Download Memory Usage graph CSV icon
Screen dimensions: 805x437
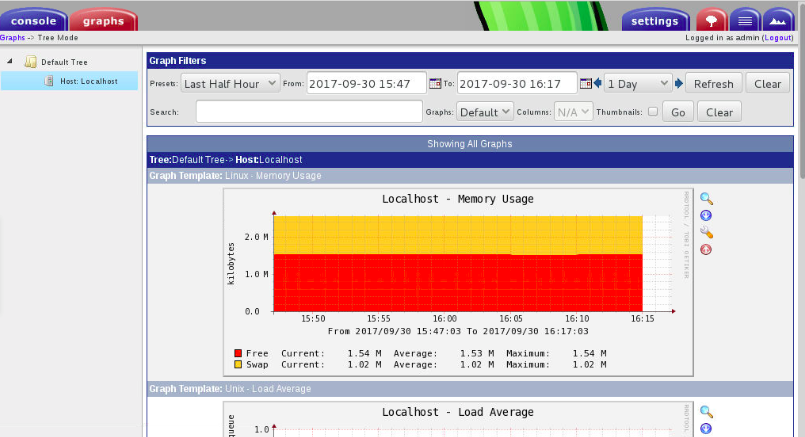click(706, 216)
